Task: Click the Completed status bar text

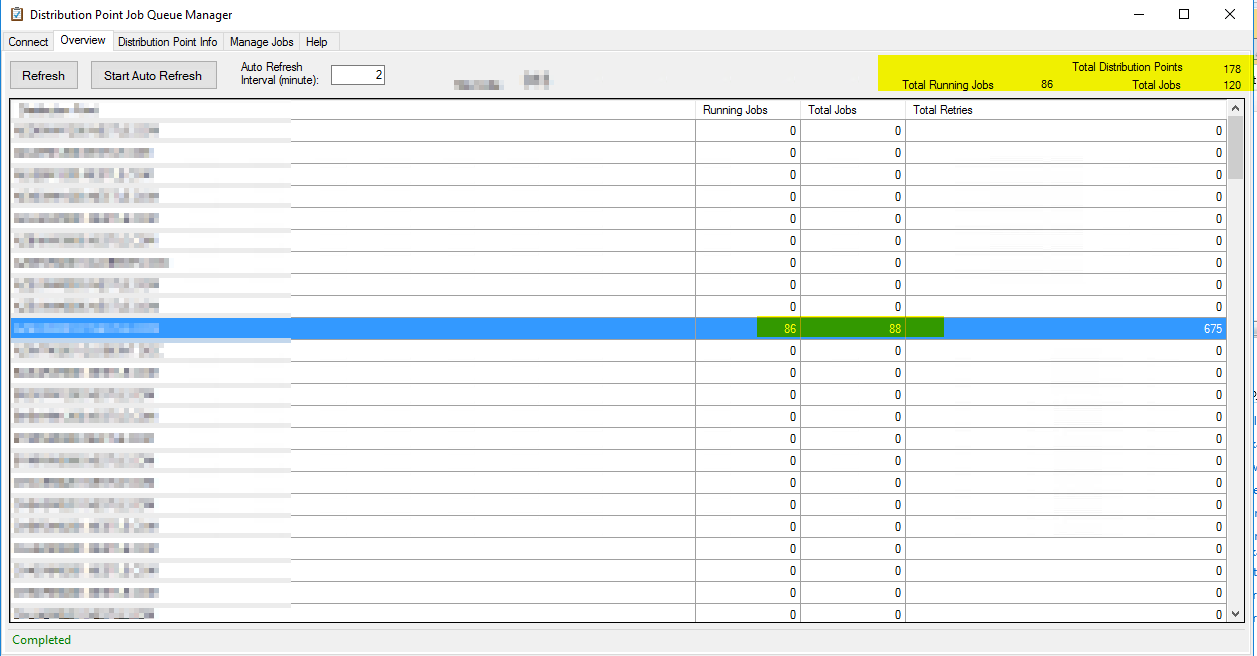Action: 42,640
